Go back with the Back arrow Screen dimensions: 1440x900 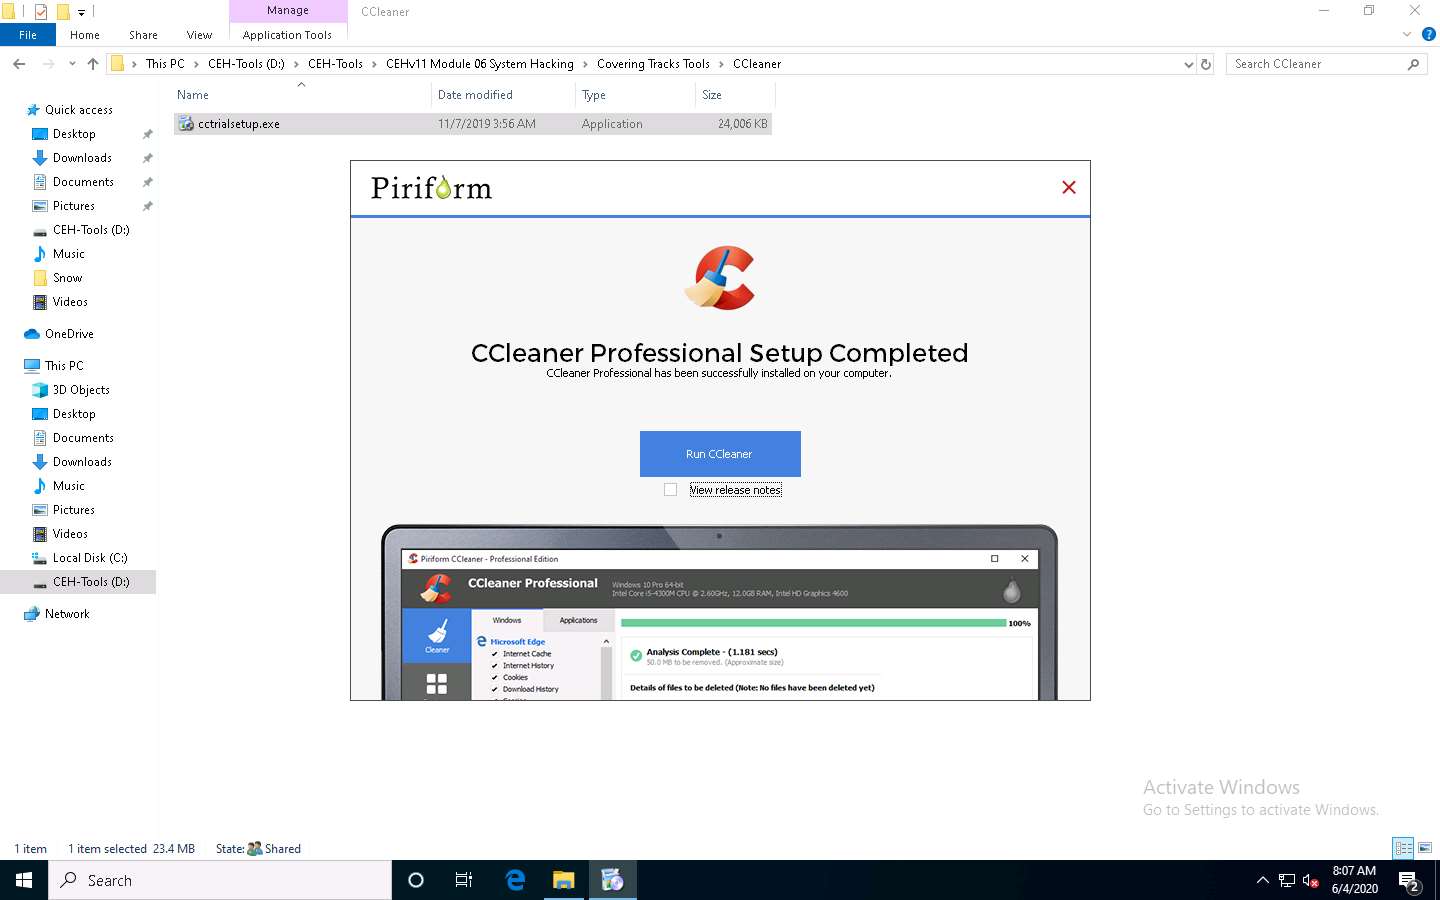(19, 64)
